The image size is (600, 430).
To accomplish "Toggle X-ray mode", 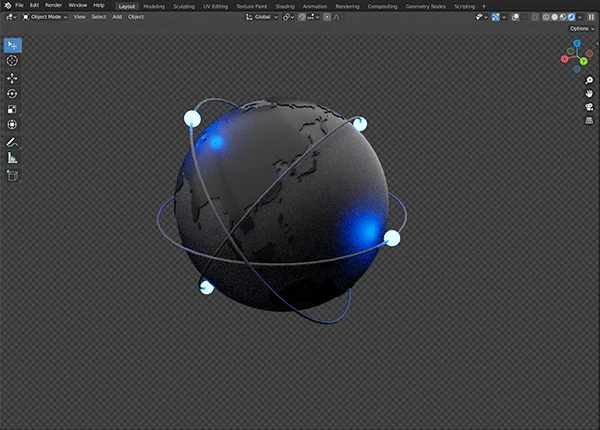I will click(535, 17).
